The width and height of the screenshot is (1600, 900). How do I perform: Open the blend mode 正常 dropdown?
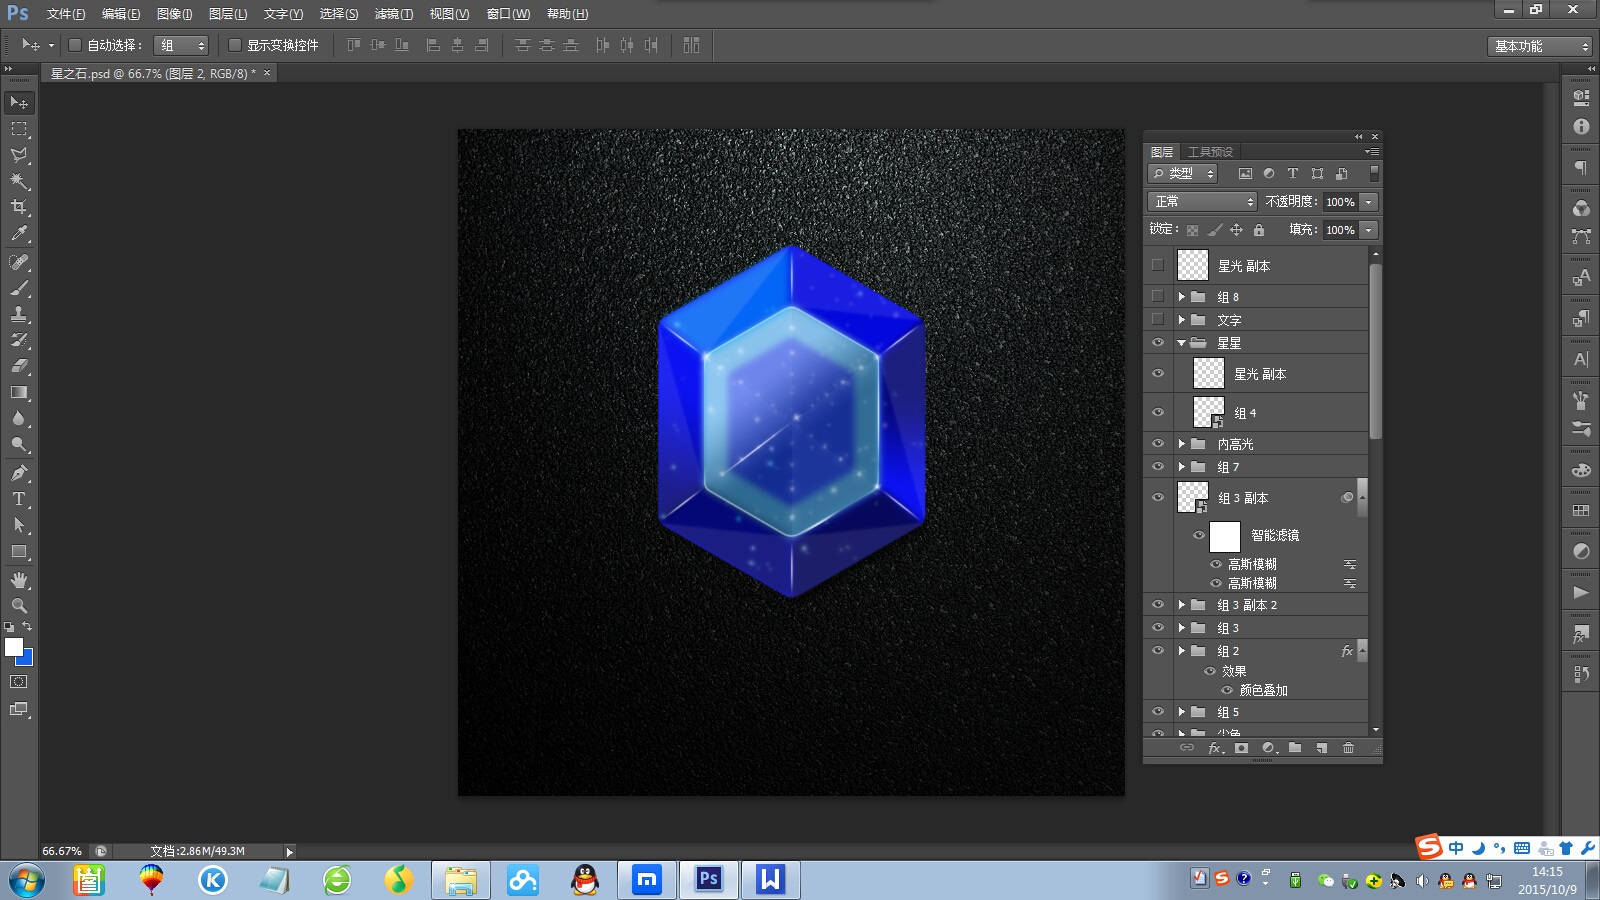(1202, 201)
